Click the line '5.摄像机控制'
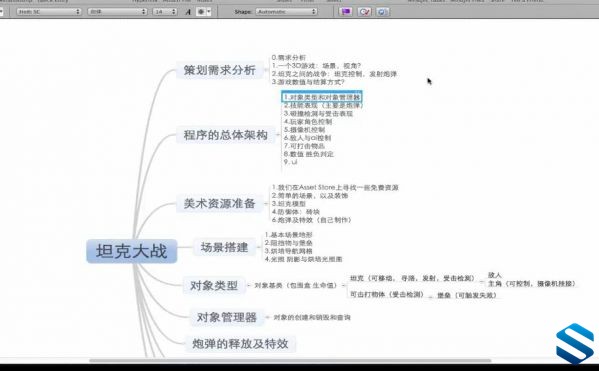 coord(304,130)
